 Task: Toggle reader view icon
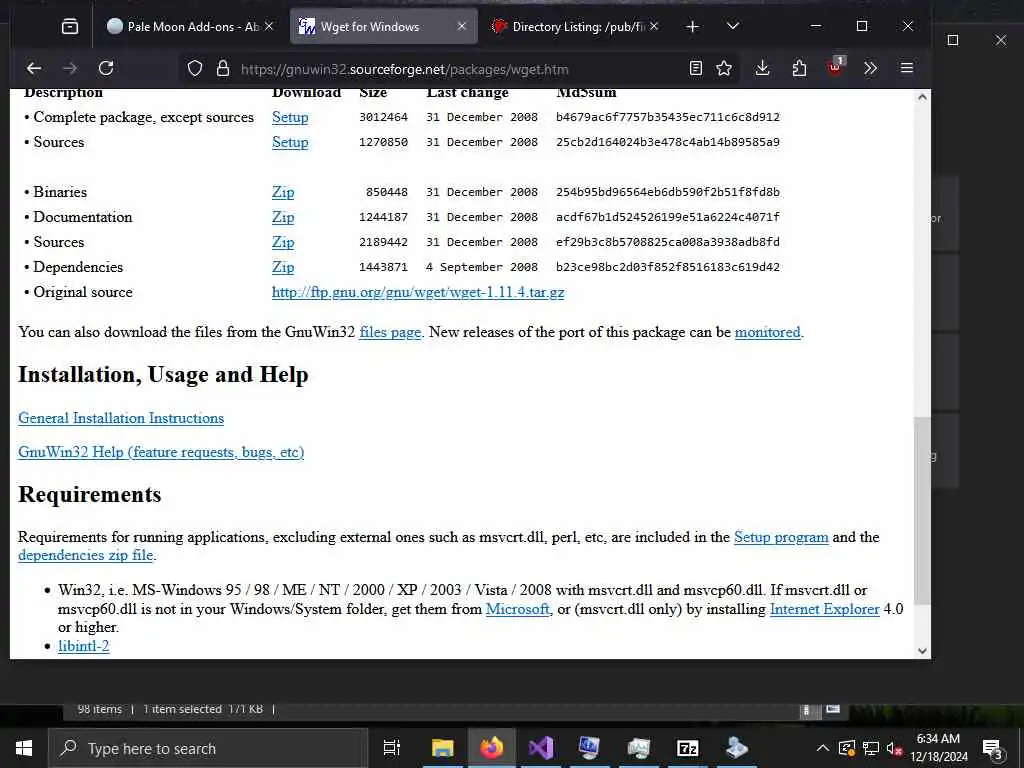click(x=696, y=68)
